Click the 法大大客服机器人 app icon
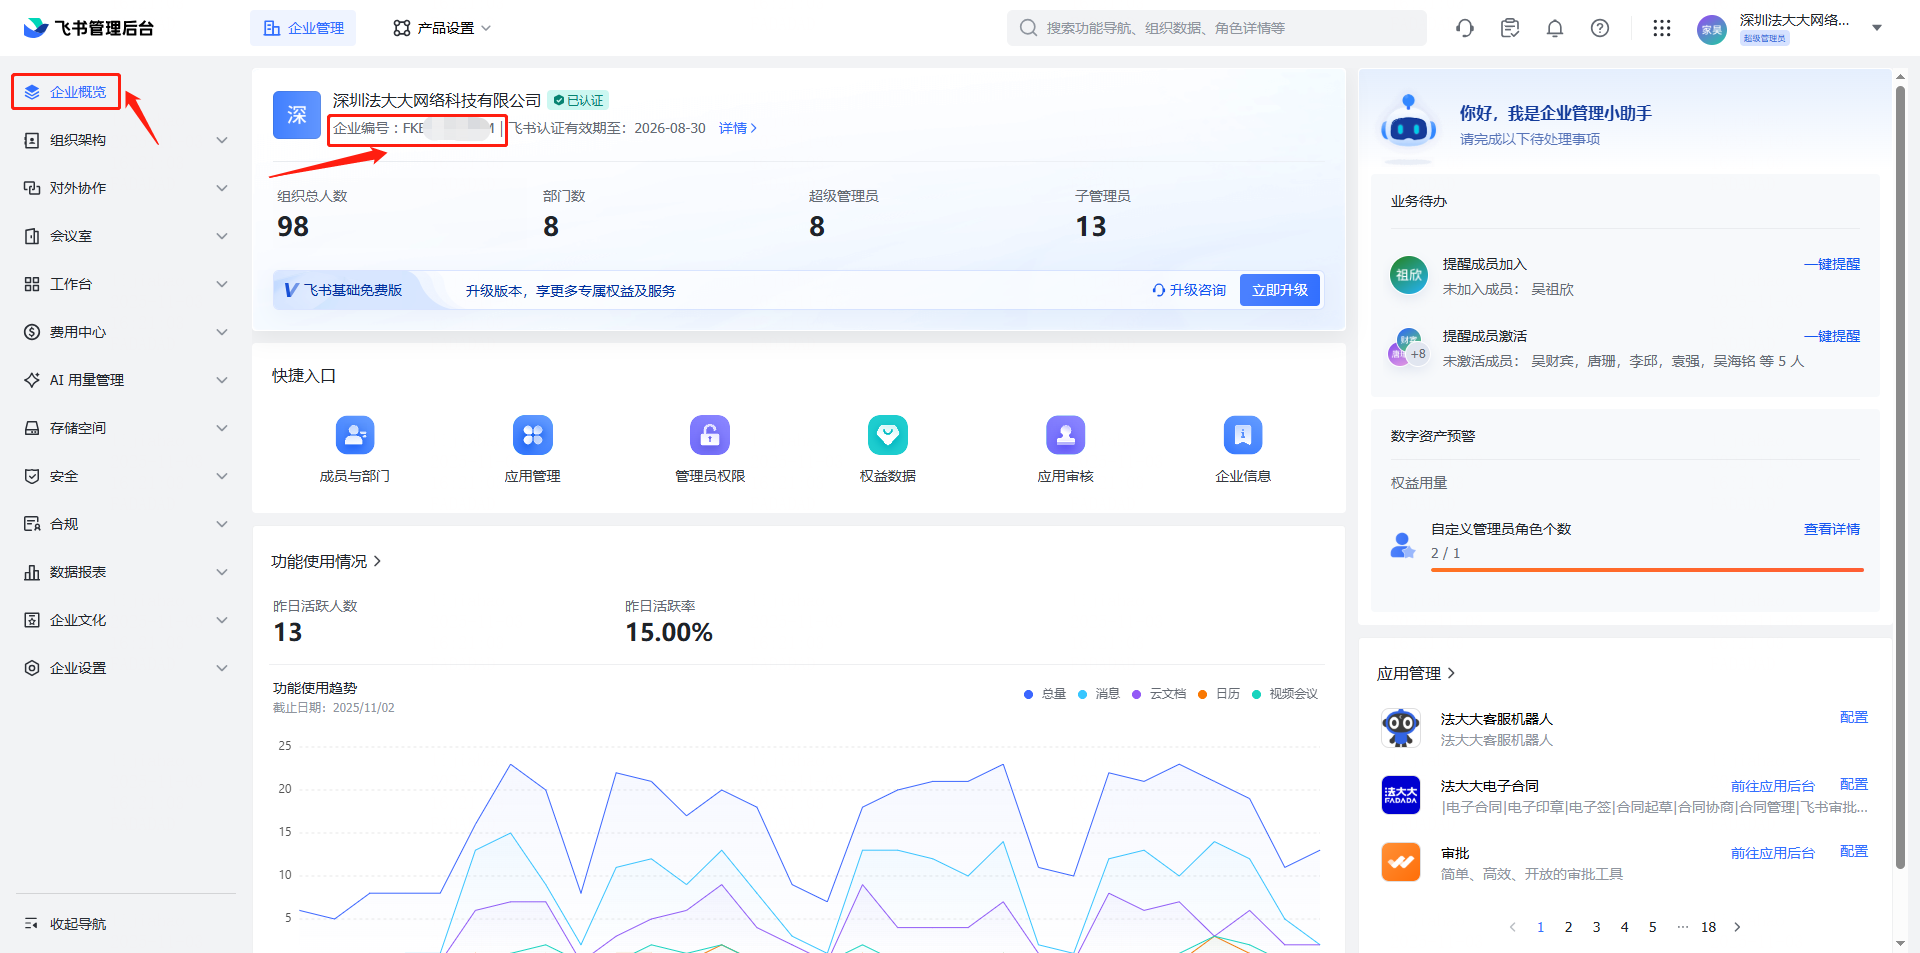1920x953 pixels. coord(1401,728)
